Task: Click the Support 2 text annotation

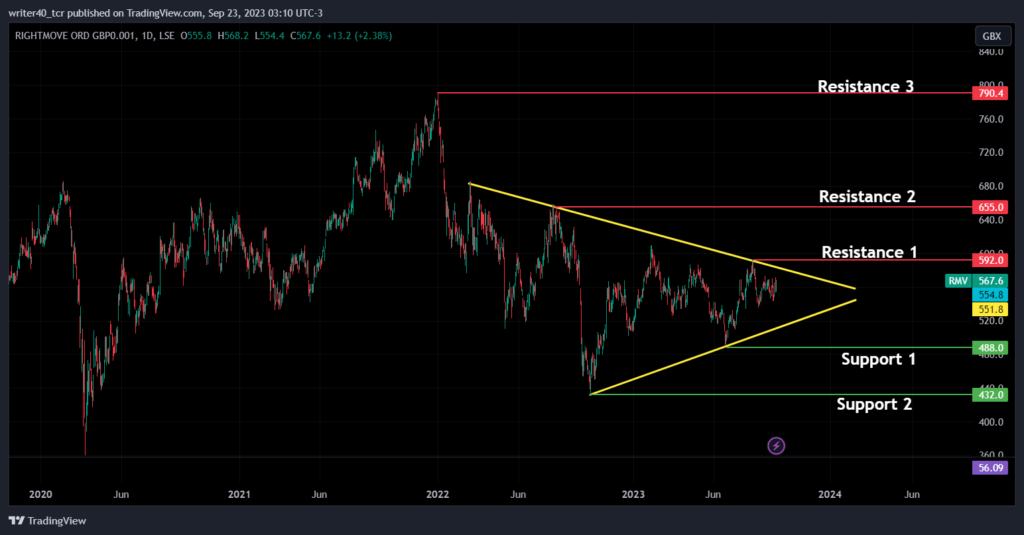Action: [874, 404]
